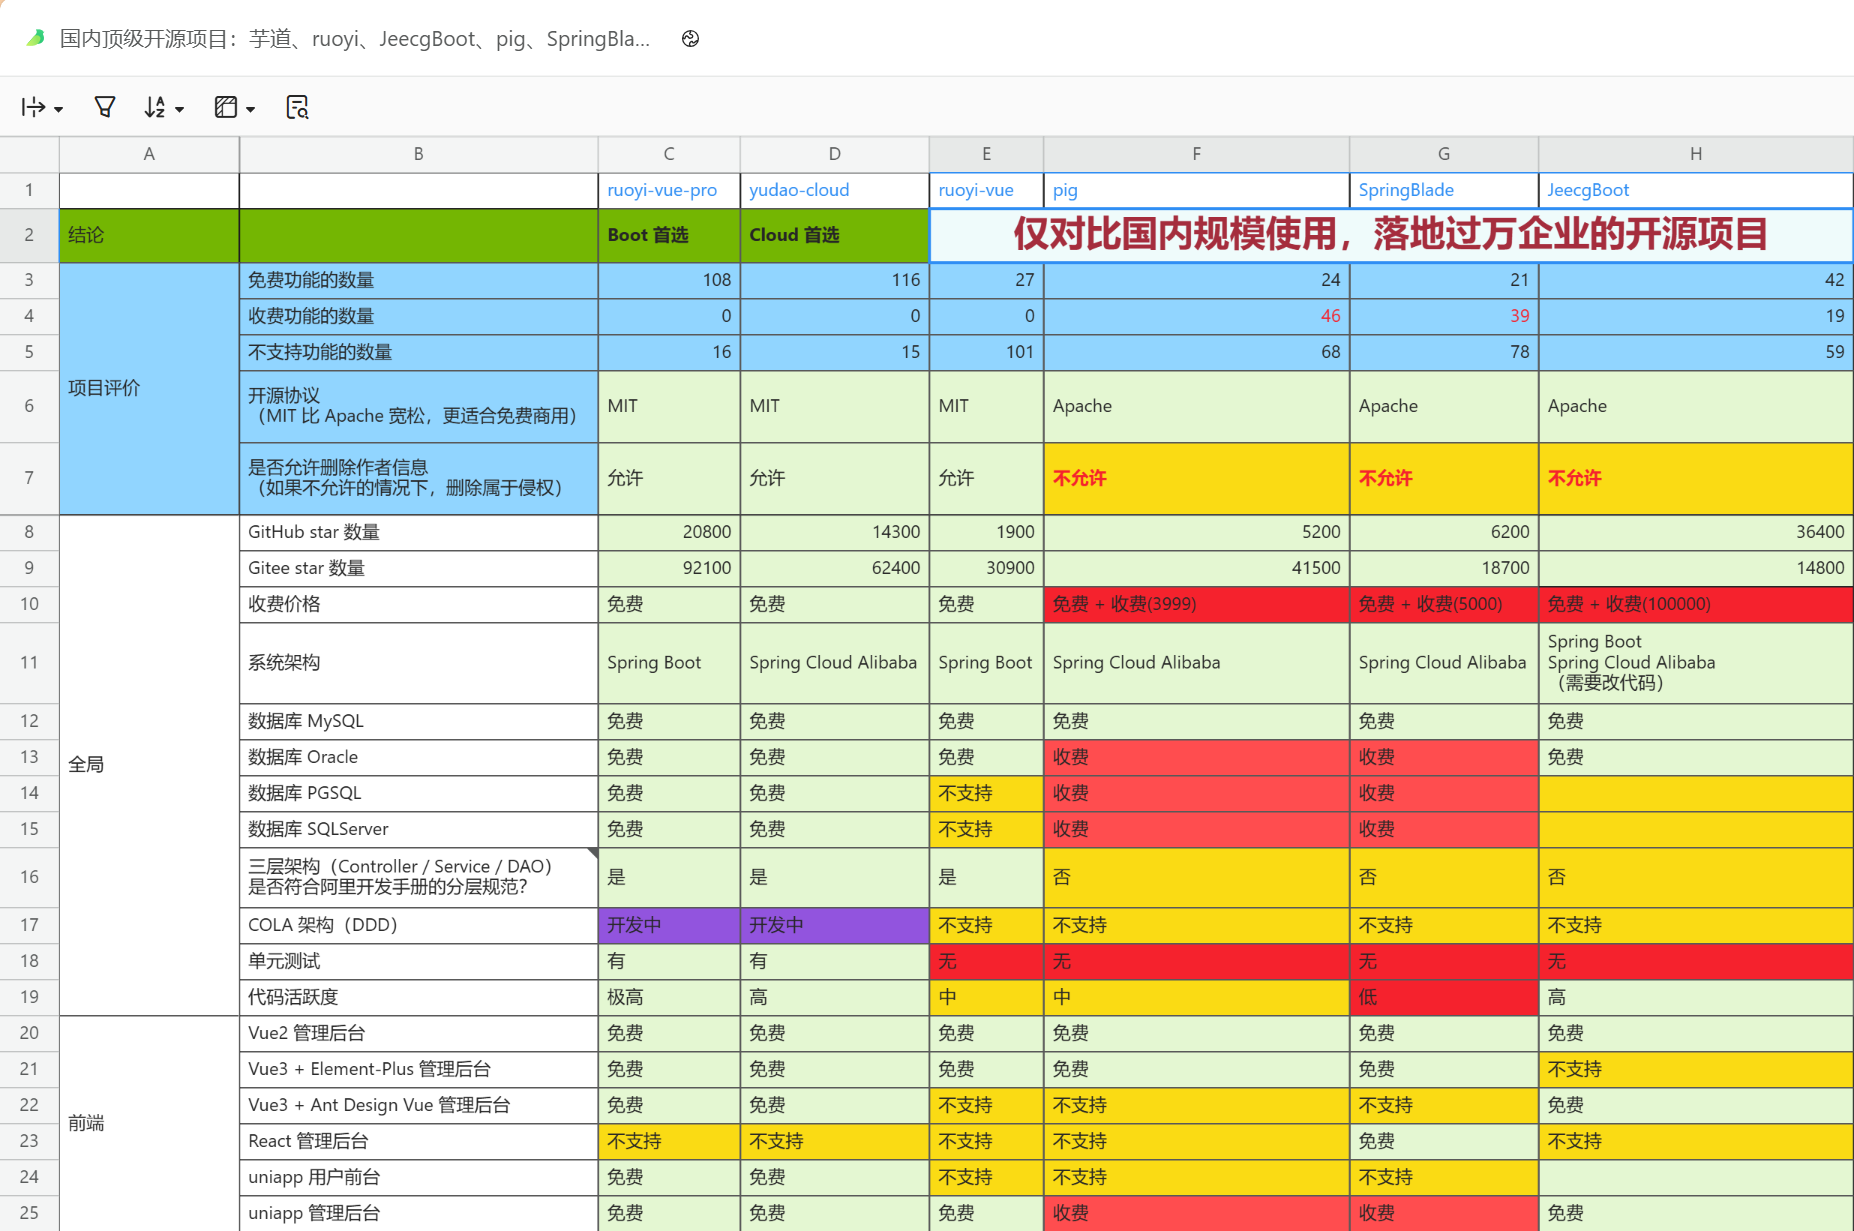
Task: Open the ruoyi-vue-pro link
Action: click(661, 190)
